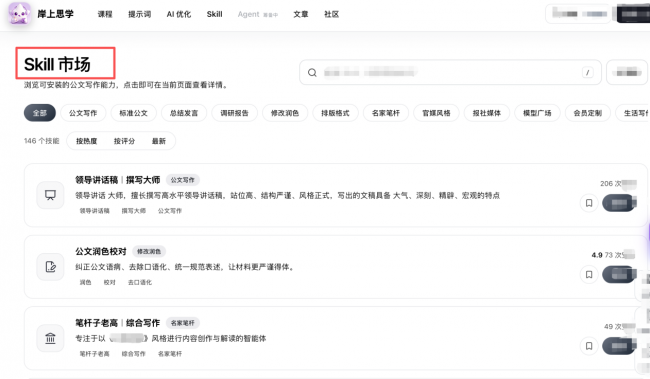Click the edit-document icon of 公文润色校对 card
Screen dimensions: 650x379
tap(50, 267)
